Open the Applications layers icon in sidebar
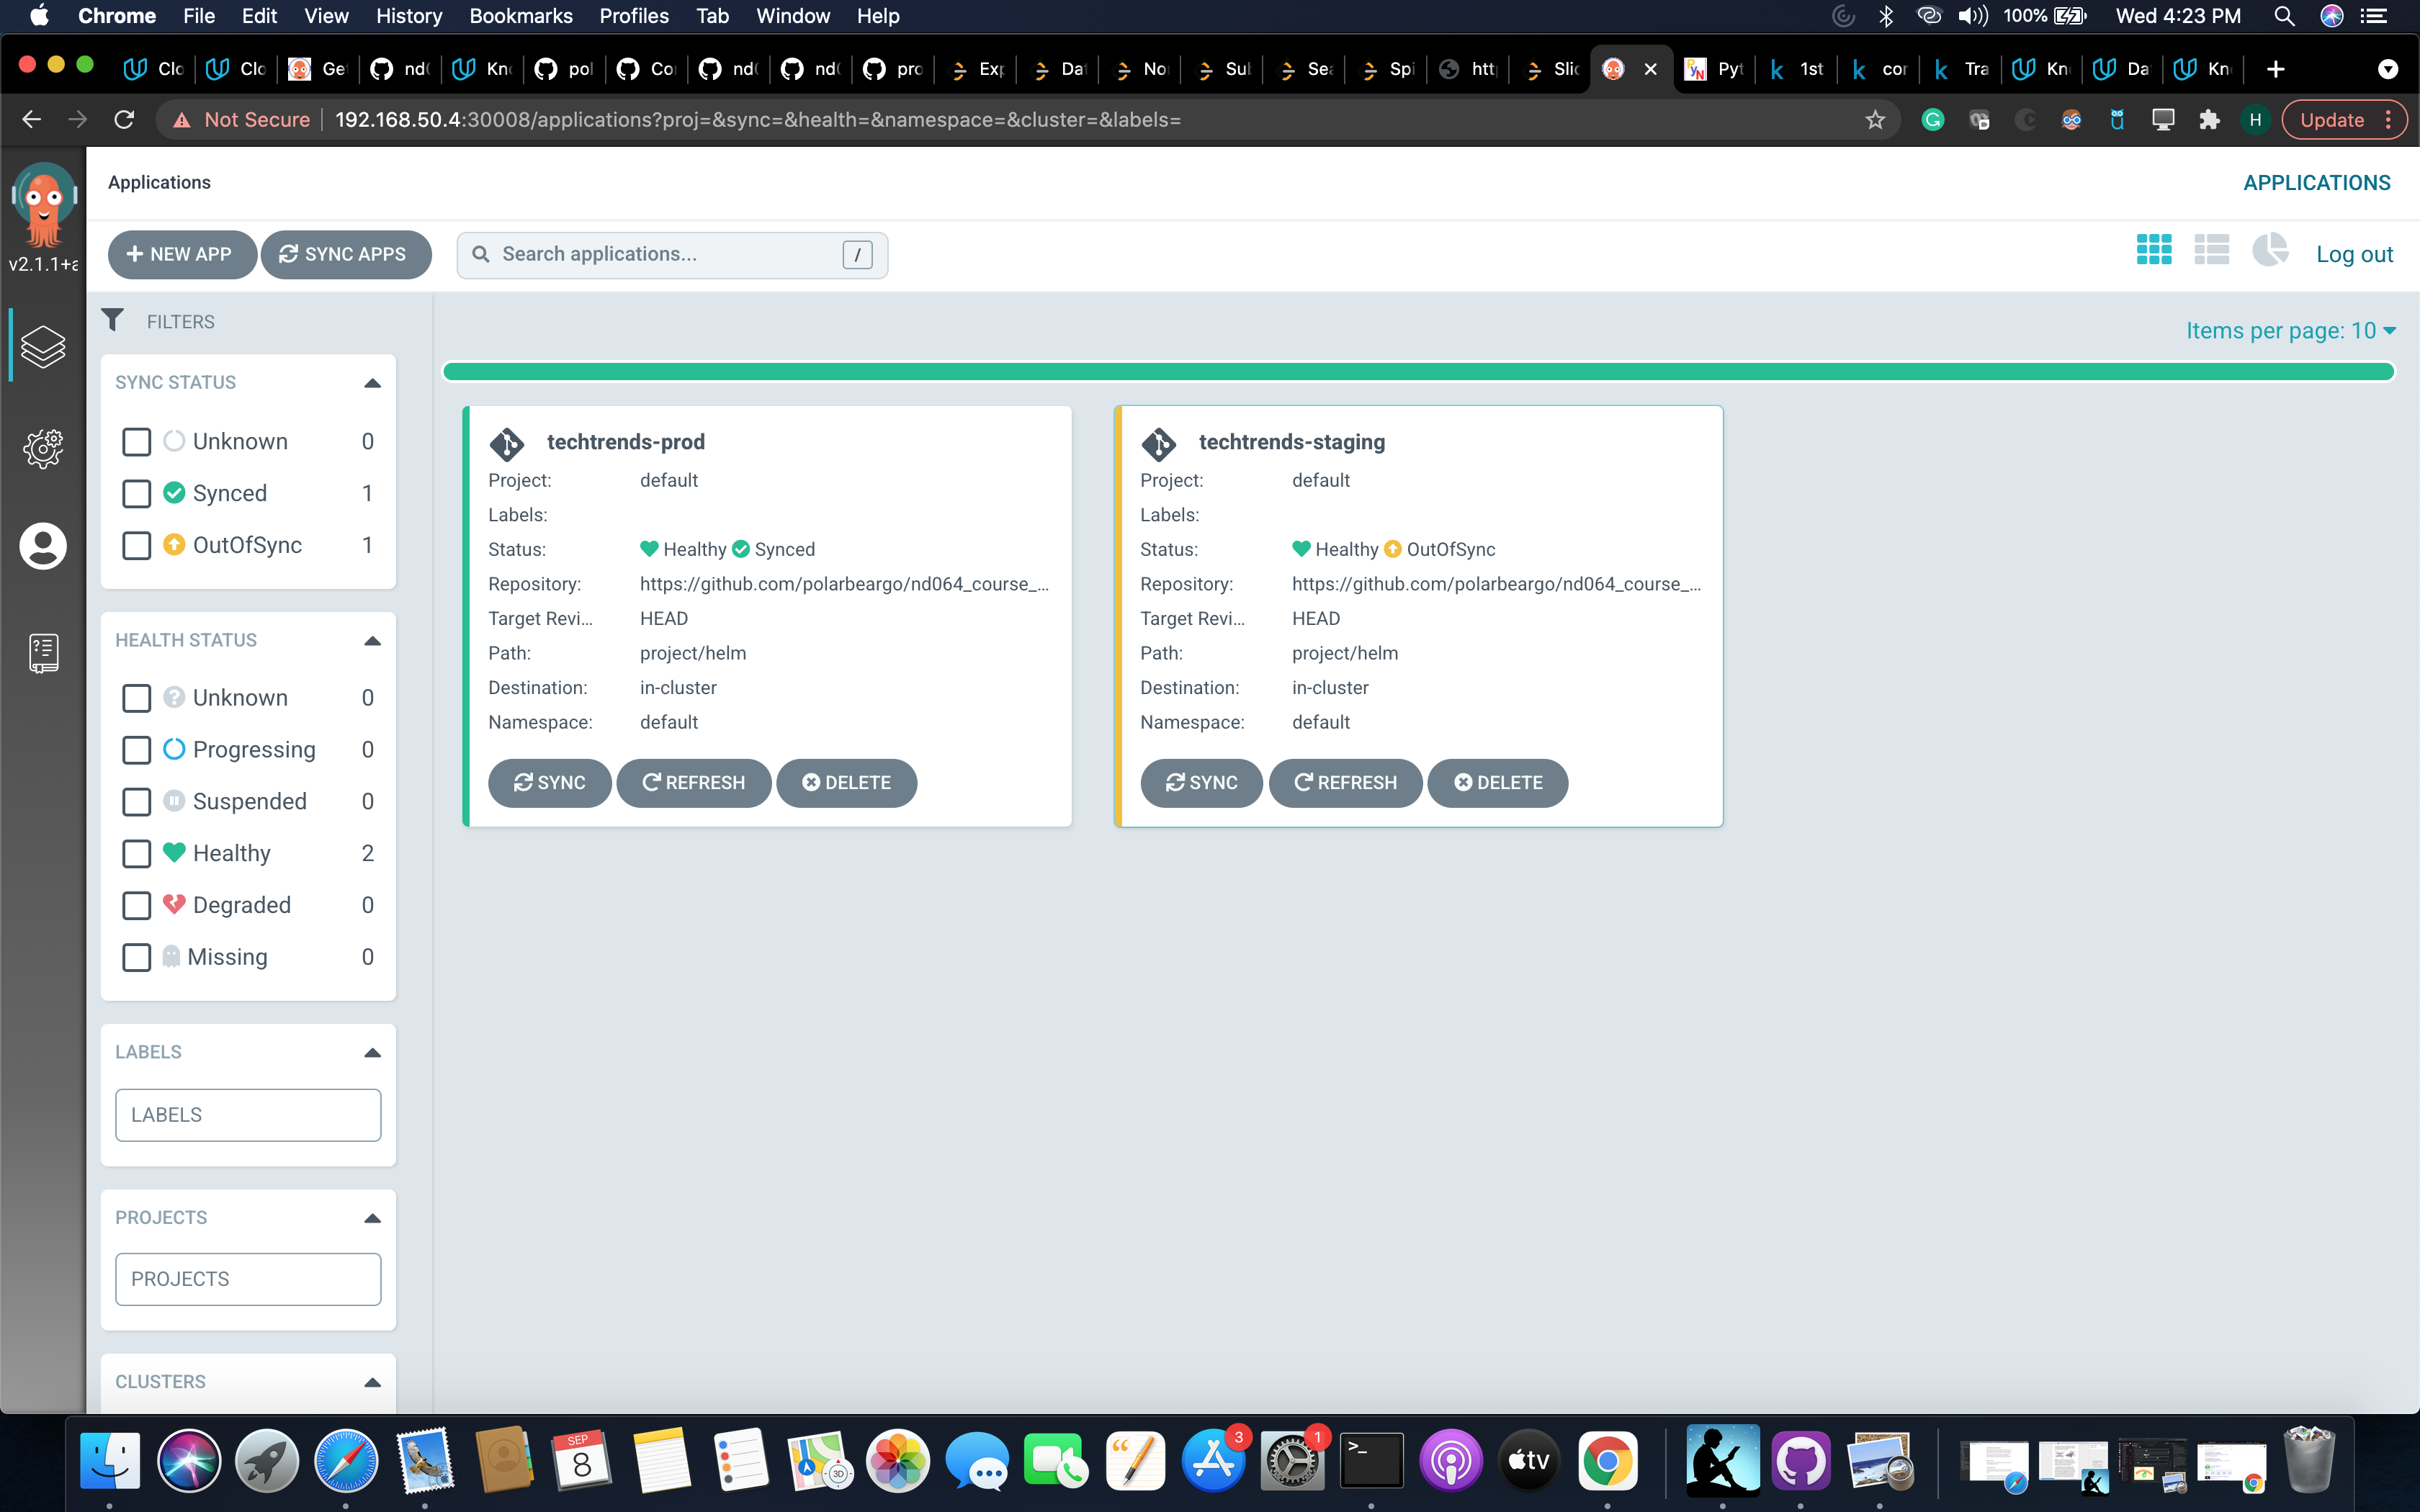The width and height of the screenshot is (2420, 1512). tap(43, 346)
